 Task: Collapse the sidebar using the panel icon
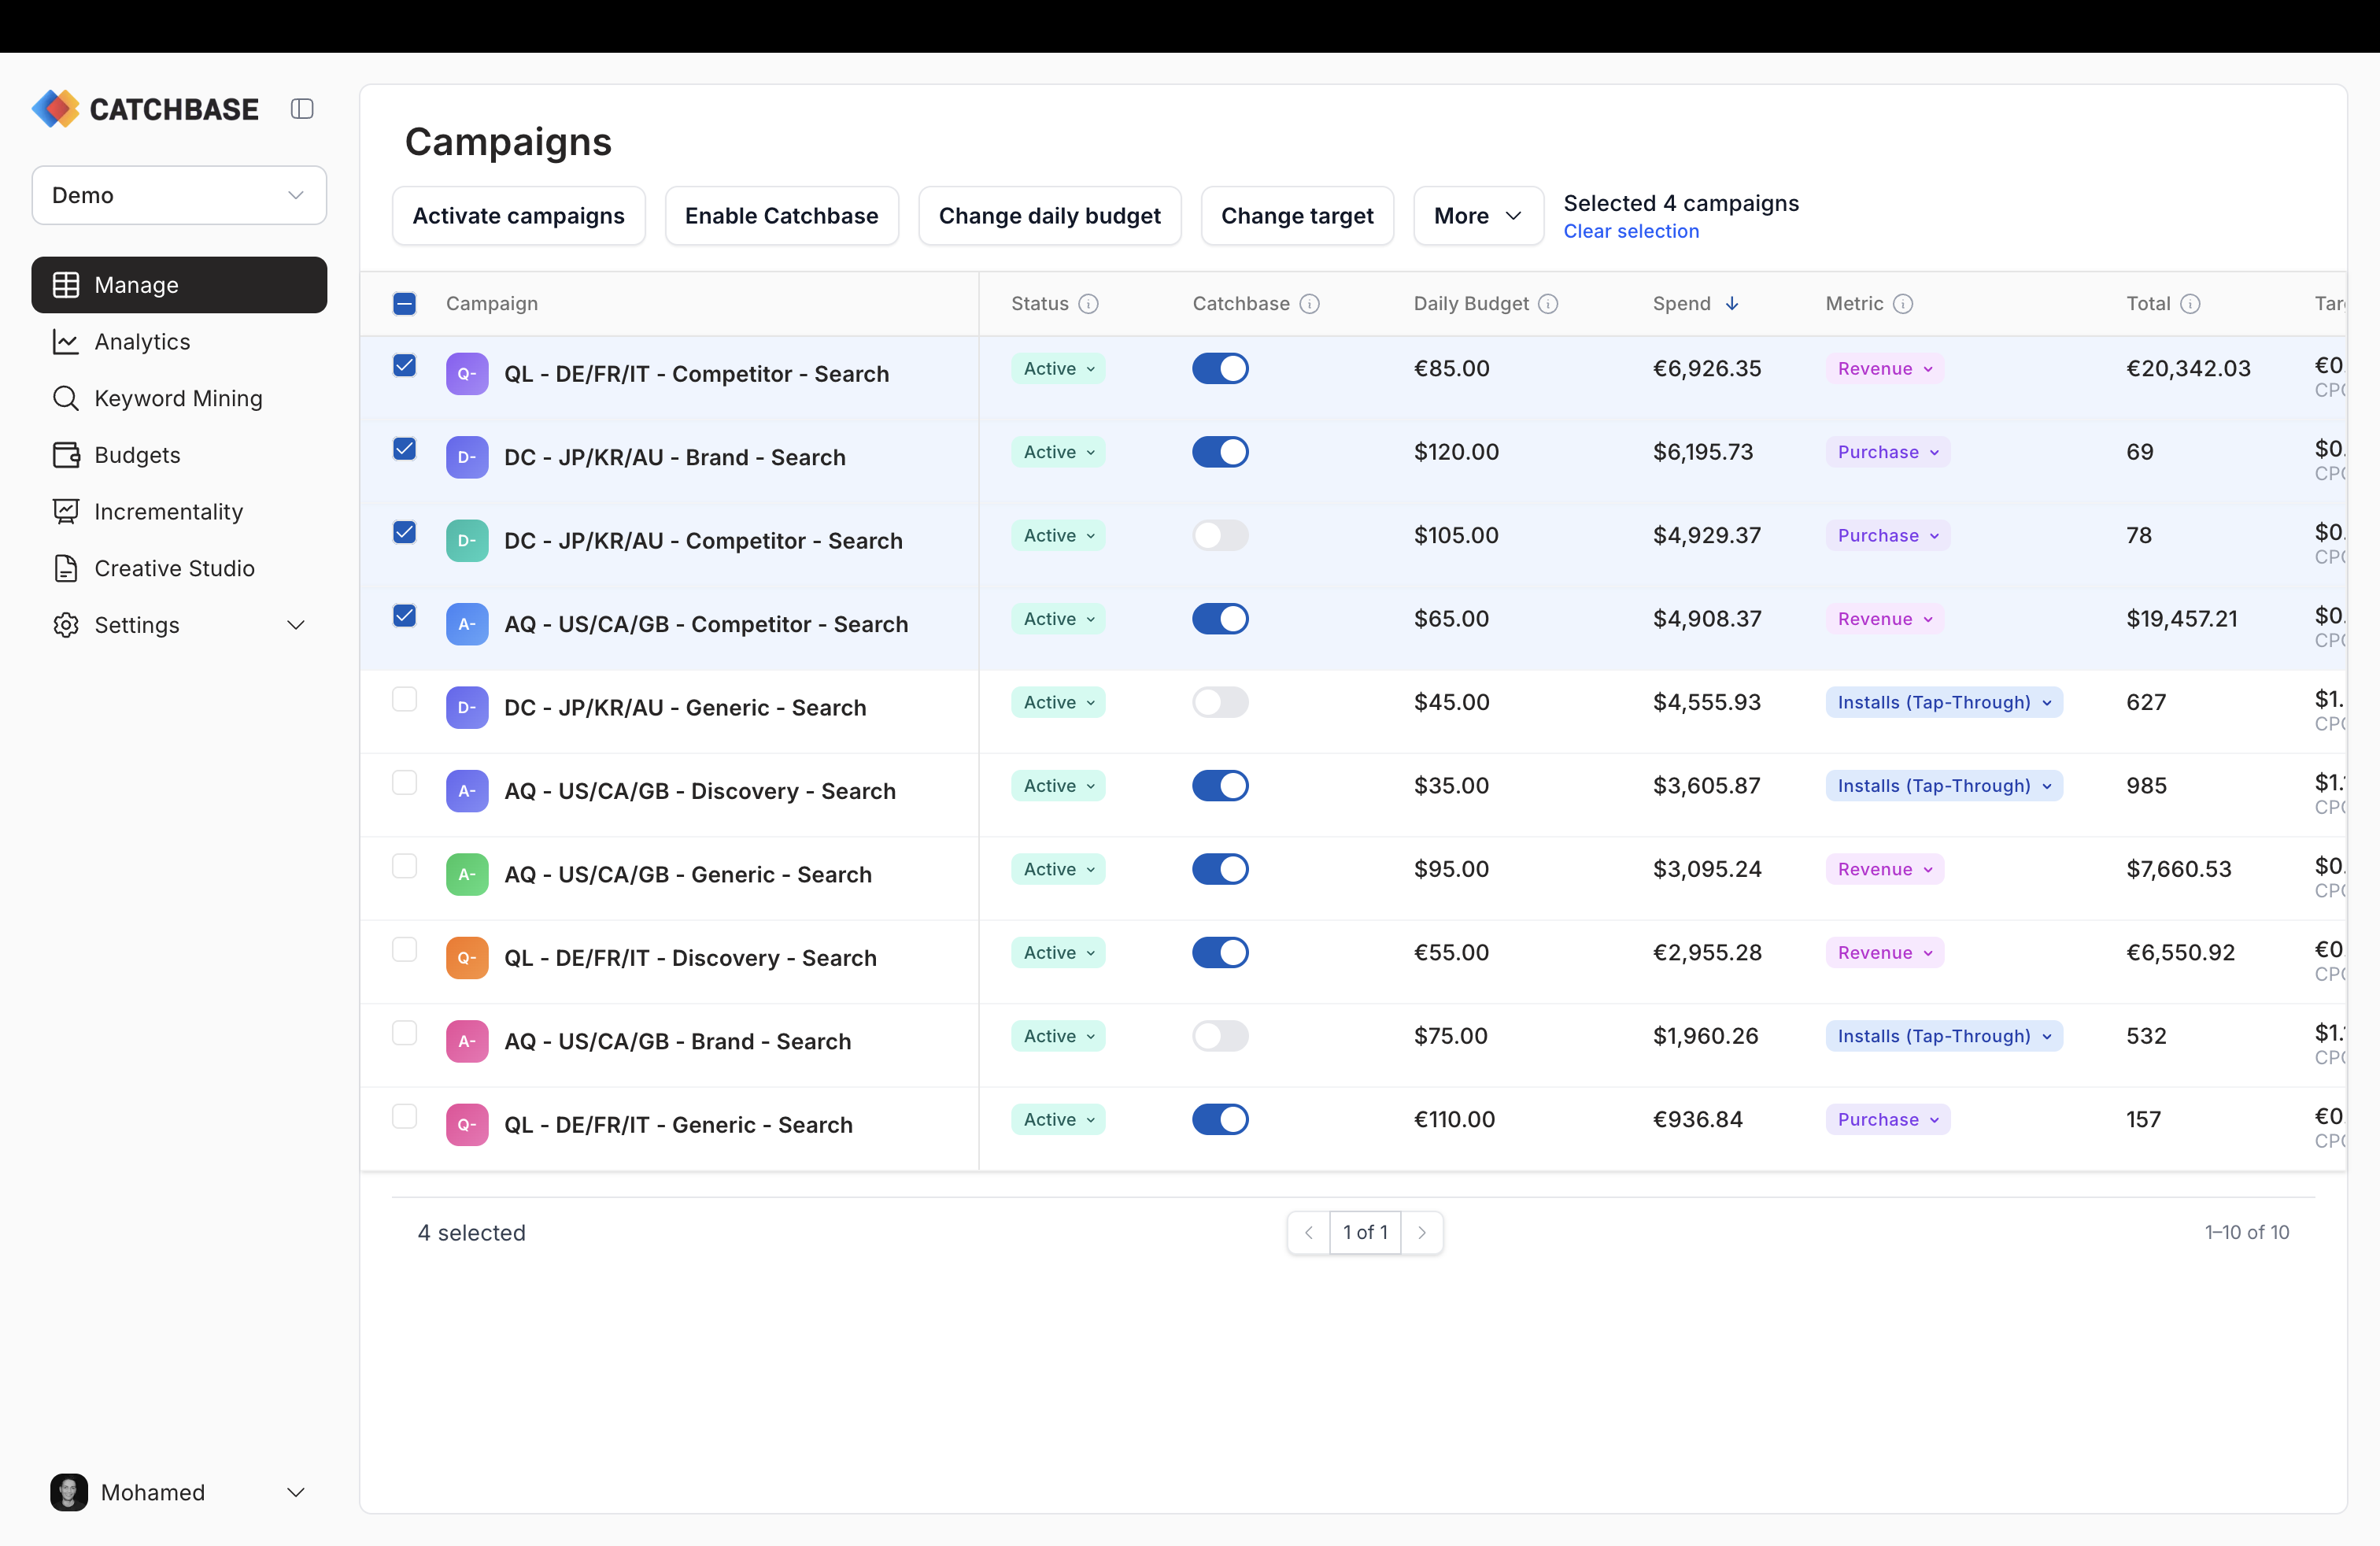(302, 108)
